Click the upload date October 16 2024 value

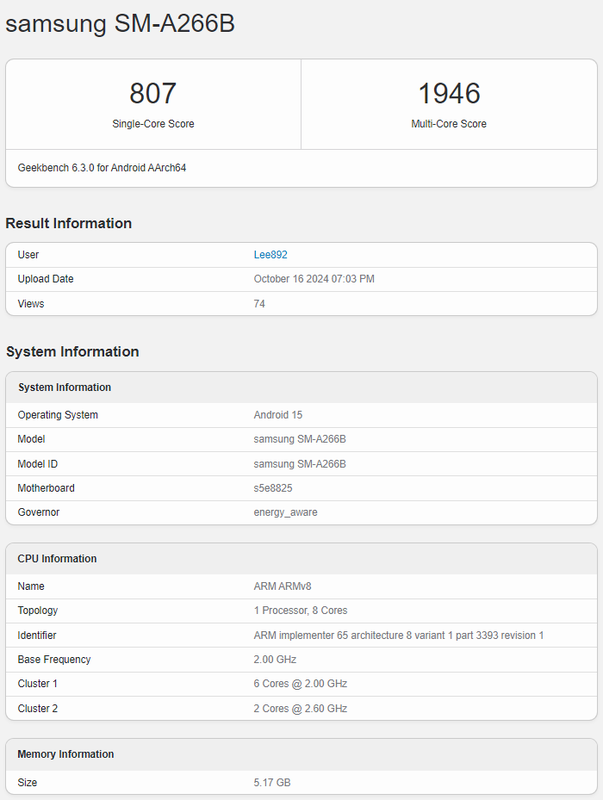point(314,279)
